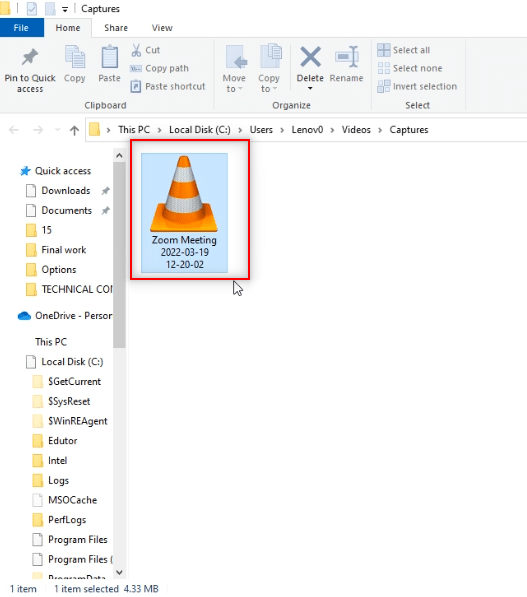Expand chevron after Videos in breadcrumb

380,130
